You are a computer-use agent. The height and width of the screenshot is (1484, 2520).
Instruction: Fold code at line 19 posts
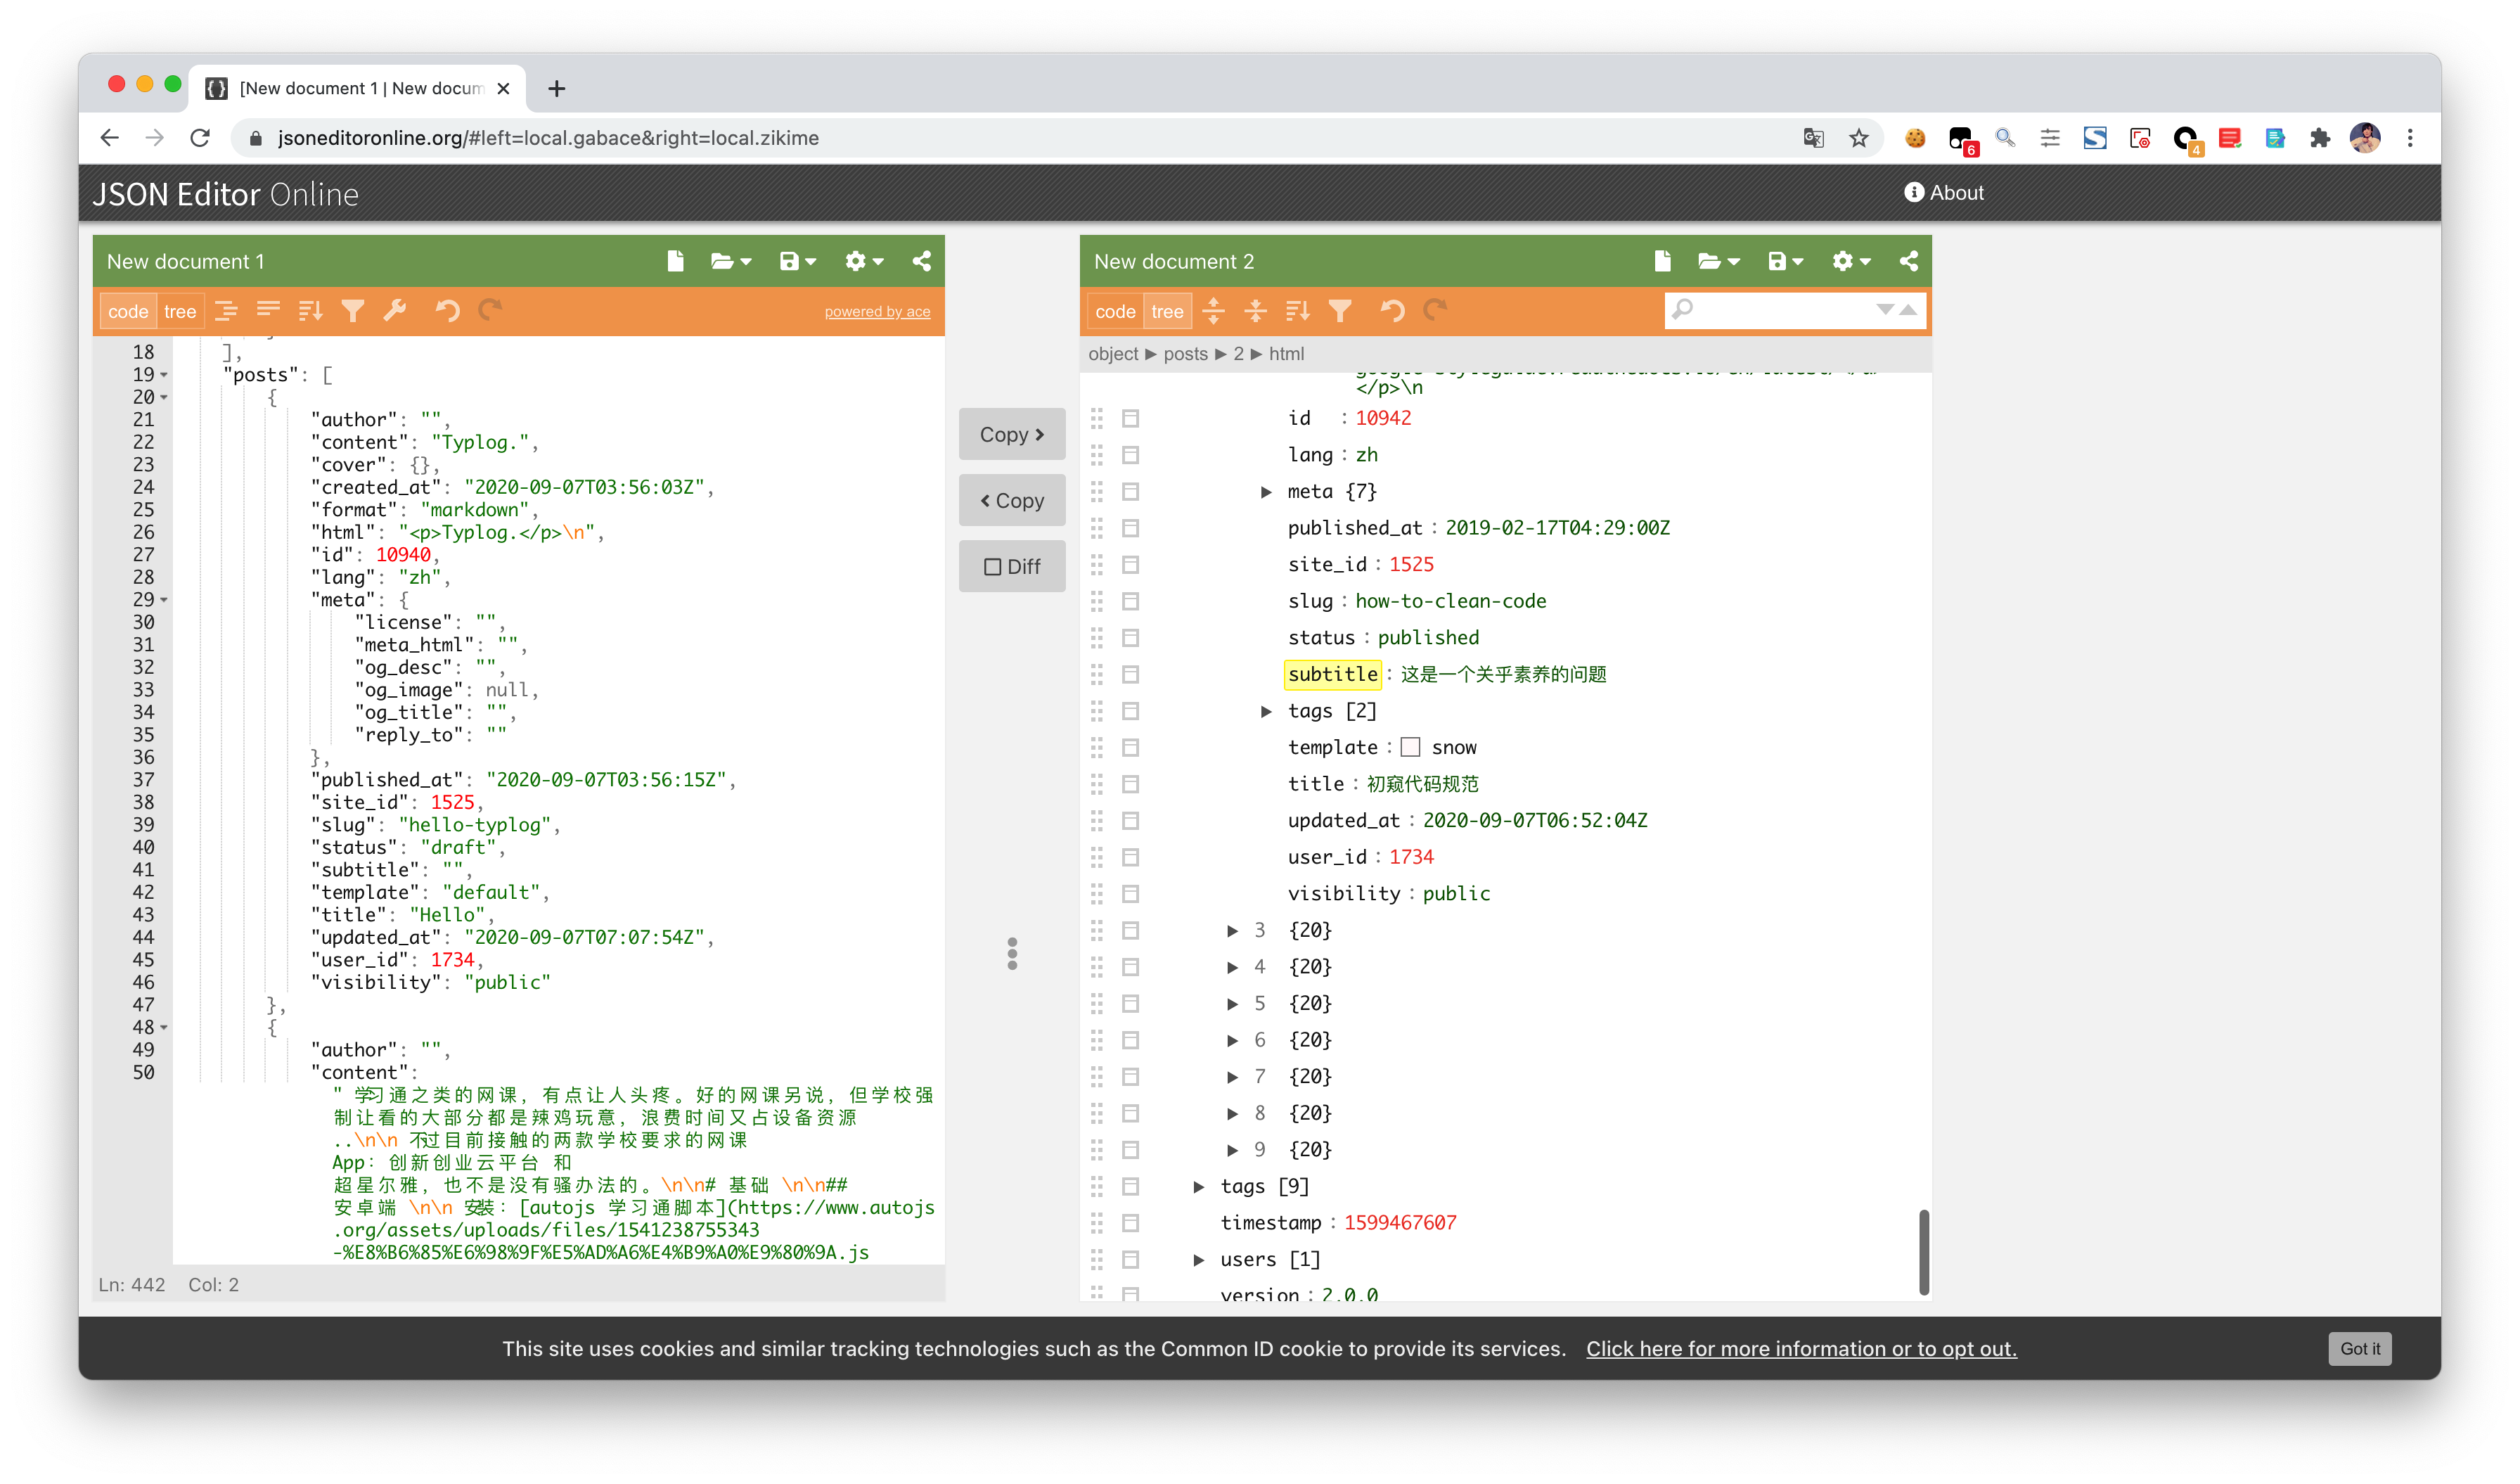click(164, 375)
